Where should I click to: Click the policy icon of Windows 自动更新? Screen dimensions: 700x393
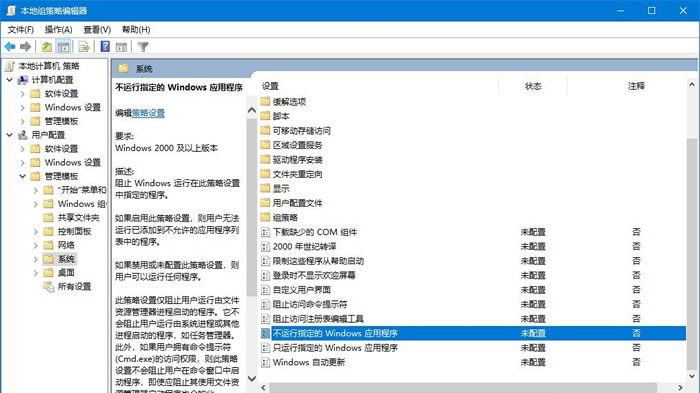266,362
